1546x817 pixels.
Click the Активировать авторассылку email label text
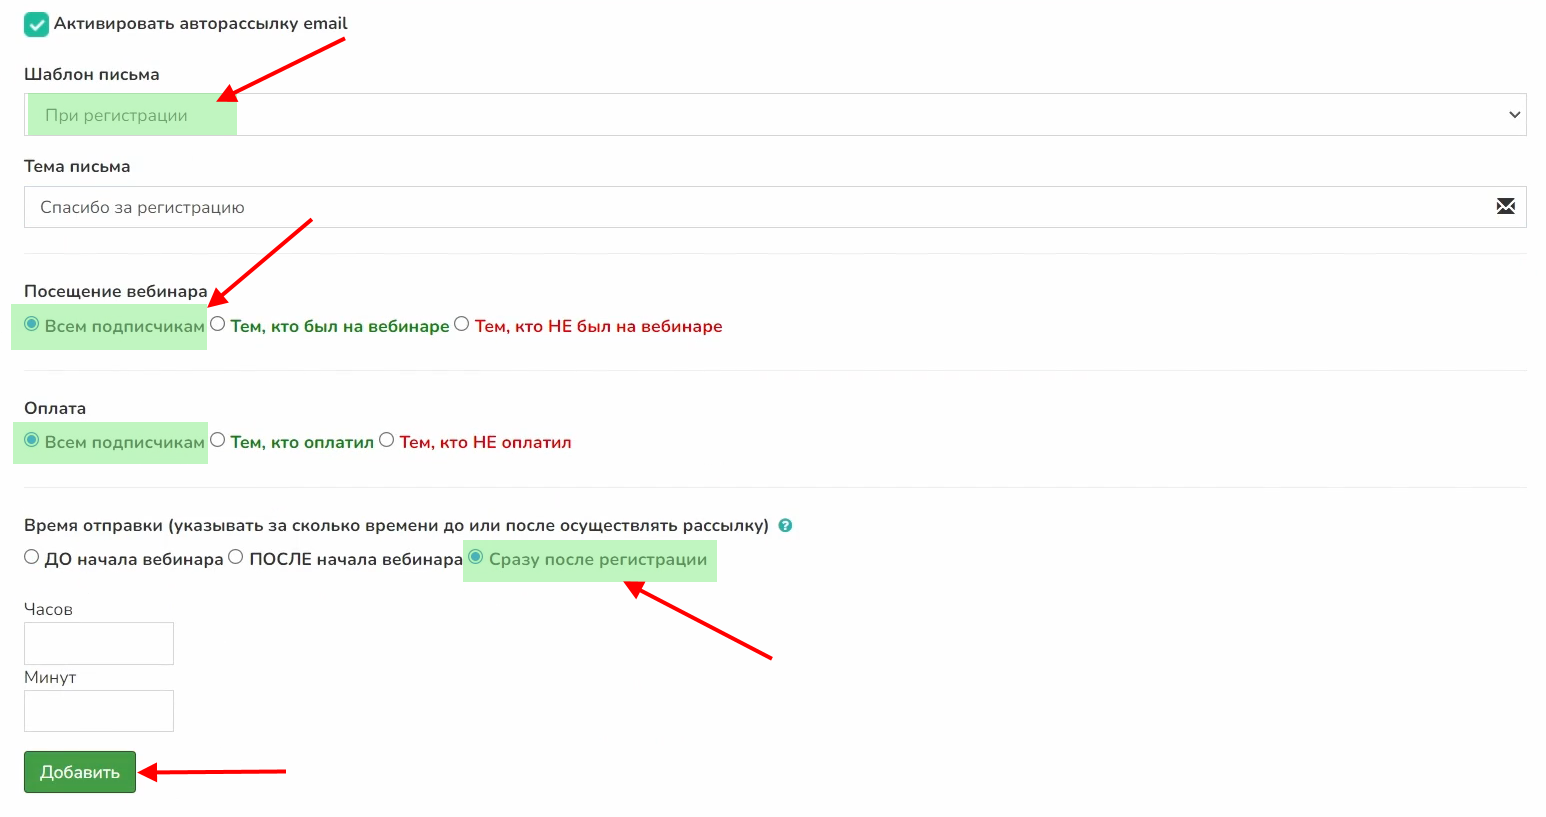point(200,24)
